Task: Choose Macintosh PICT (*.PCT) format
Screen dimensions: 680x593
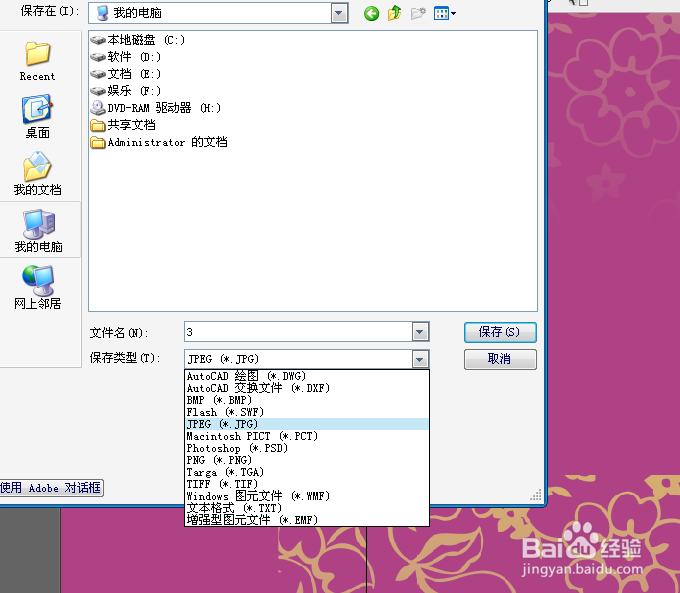Action: tap(307, 436)
